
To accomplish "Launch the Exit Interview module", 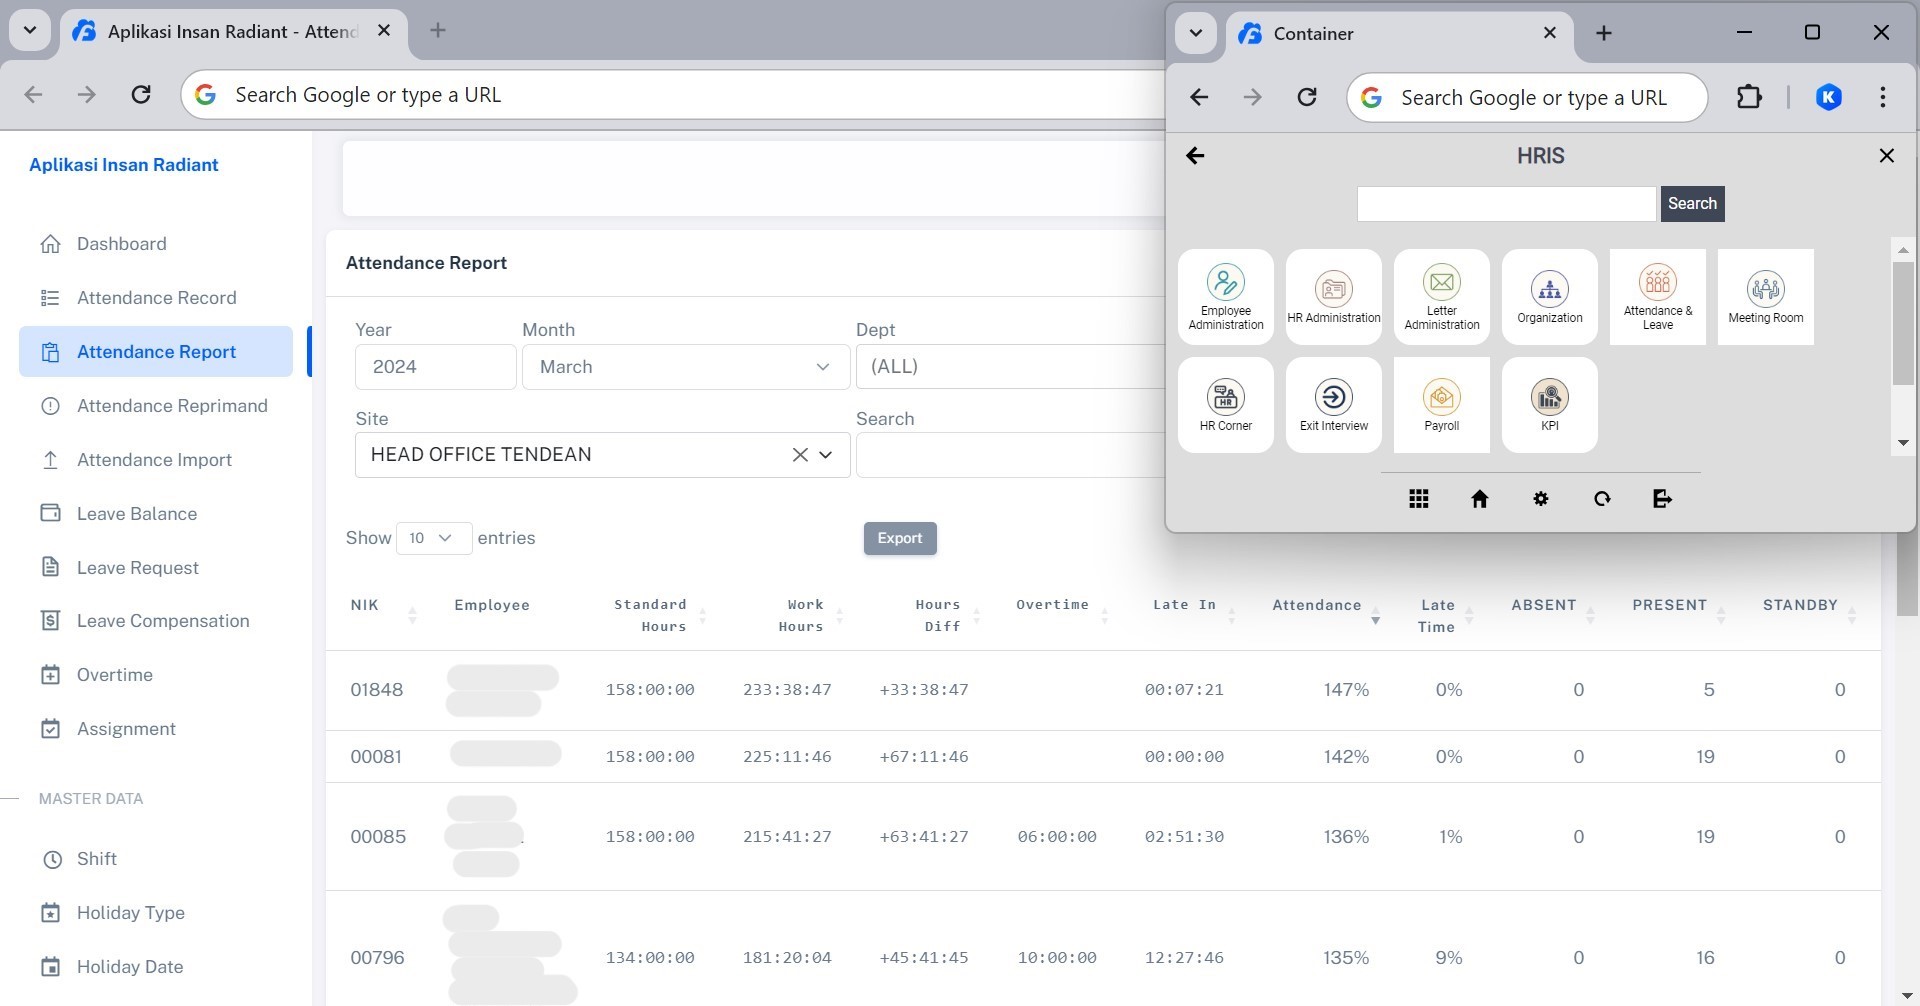I will click(1333, 404).
